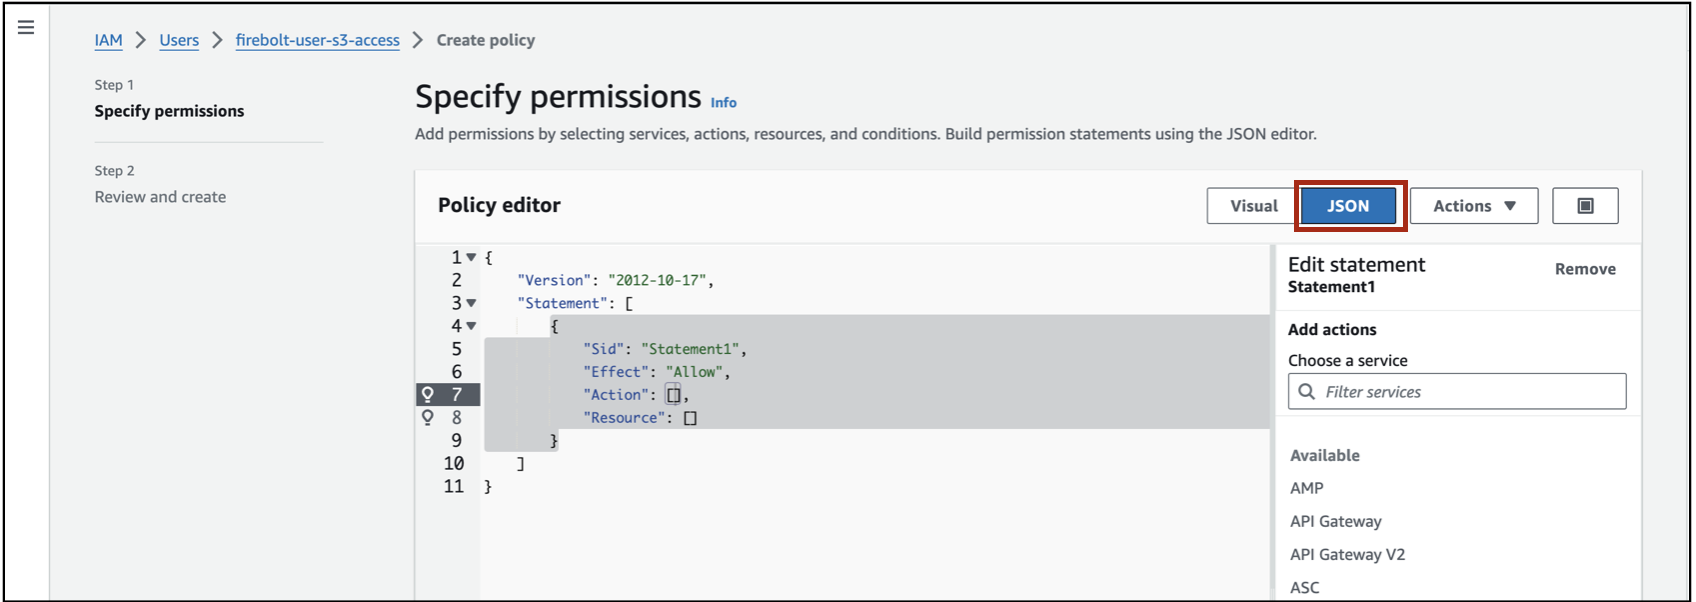Toggle the side panel layout icon button
Viewport: 1696px width, 602px height.
point(1585,206)
